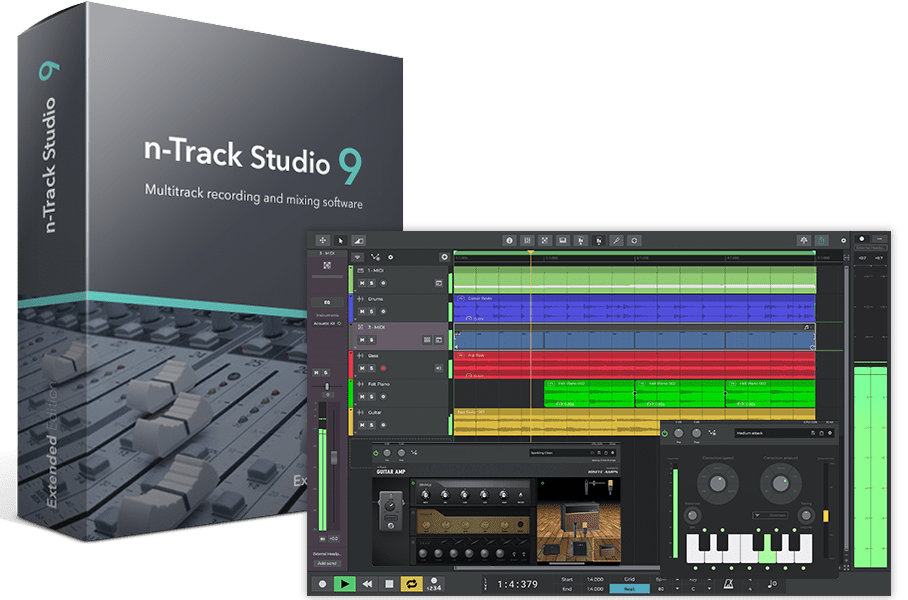This screenshot has height=600, width=908.
Task: Click the routing icon above track list
Action: click(375, 257)
